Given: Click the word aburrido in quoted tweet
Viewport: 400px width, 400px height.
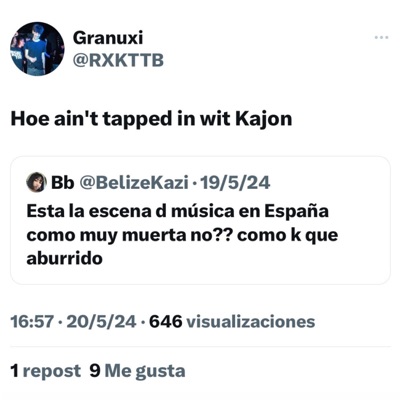Looking at the screenshot, I should [x=64, y=258].
